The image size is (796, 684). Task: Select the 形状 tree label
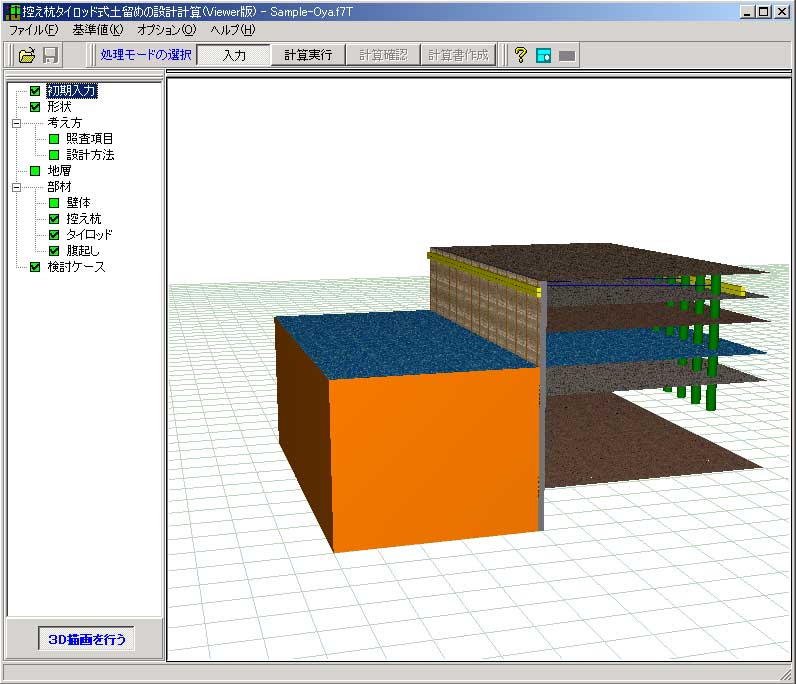(59, 107)
